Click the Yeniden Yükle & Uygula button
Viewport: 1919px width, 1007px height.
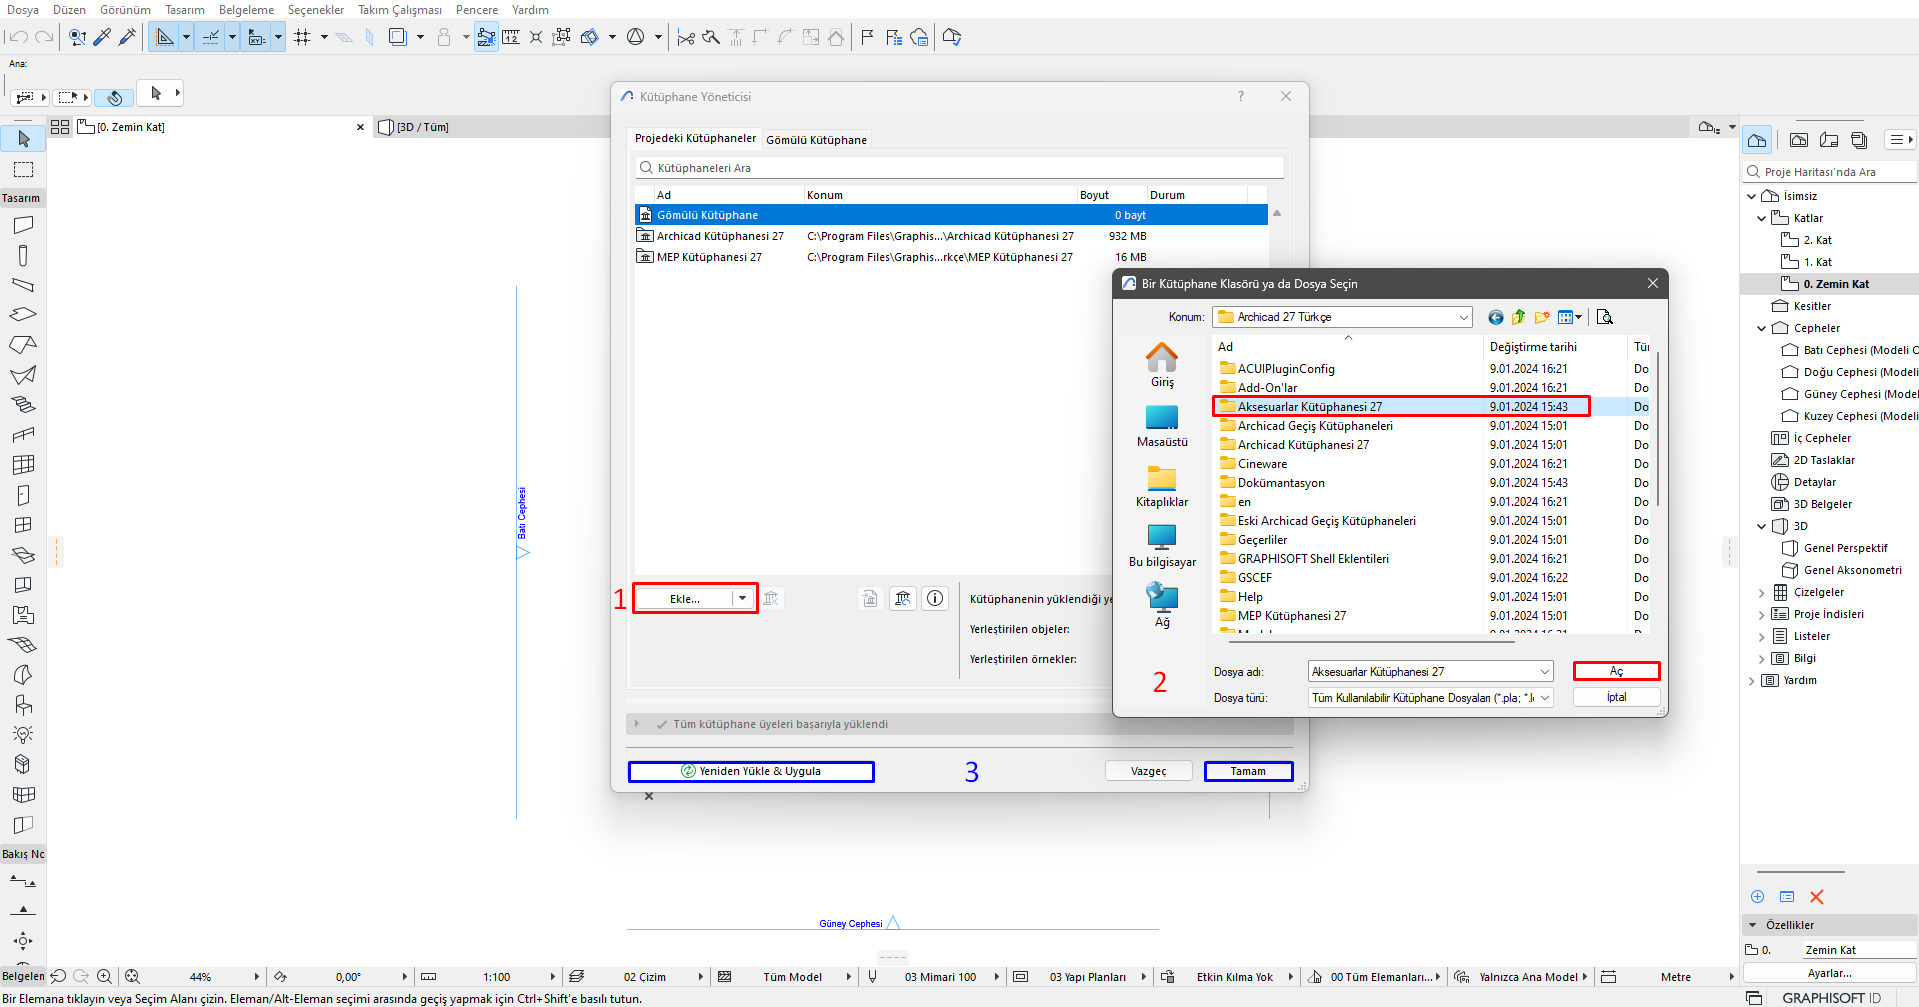751,771
